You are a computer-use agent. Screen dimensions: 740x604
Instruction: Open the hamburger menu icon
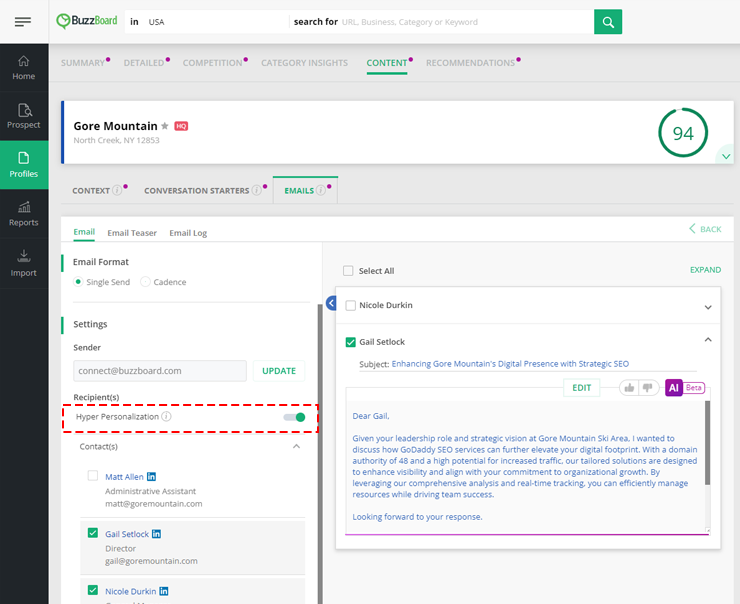coord(23,22)
